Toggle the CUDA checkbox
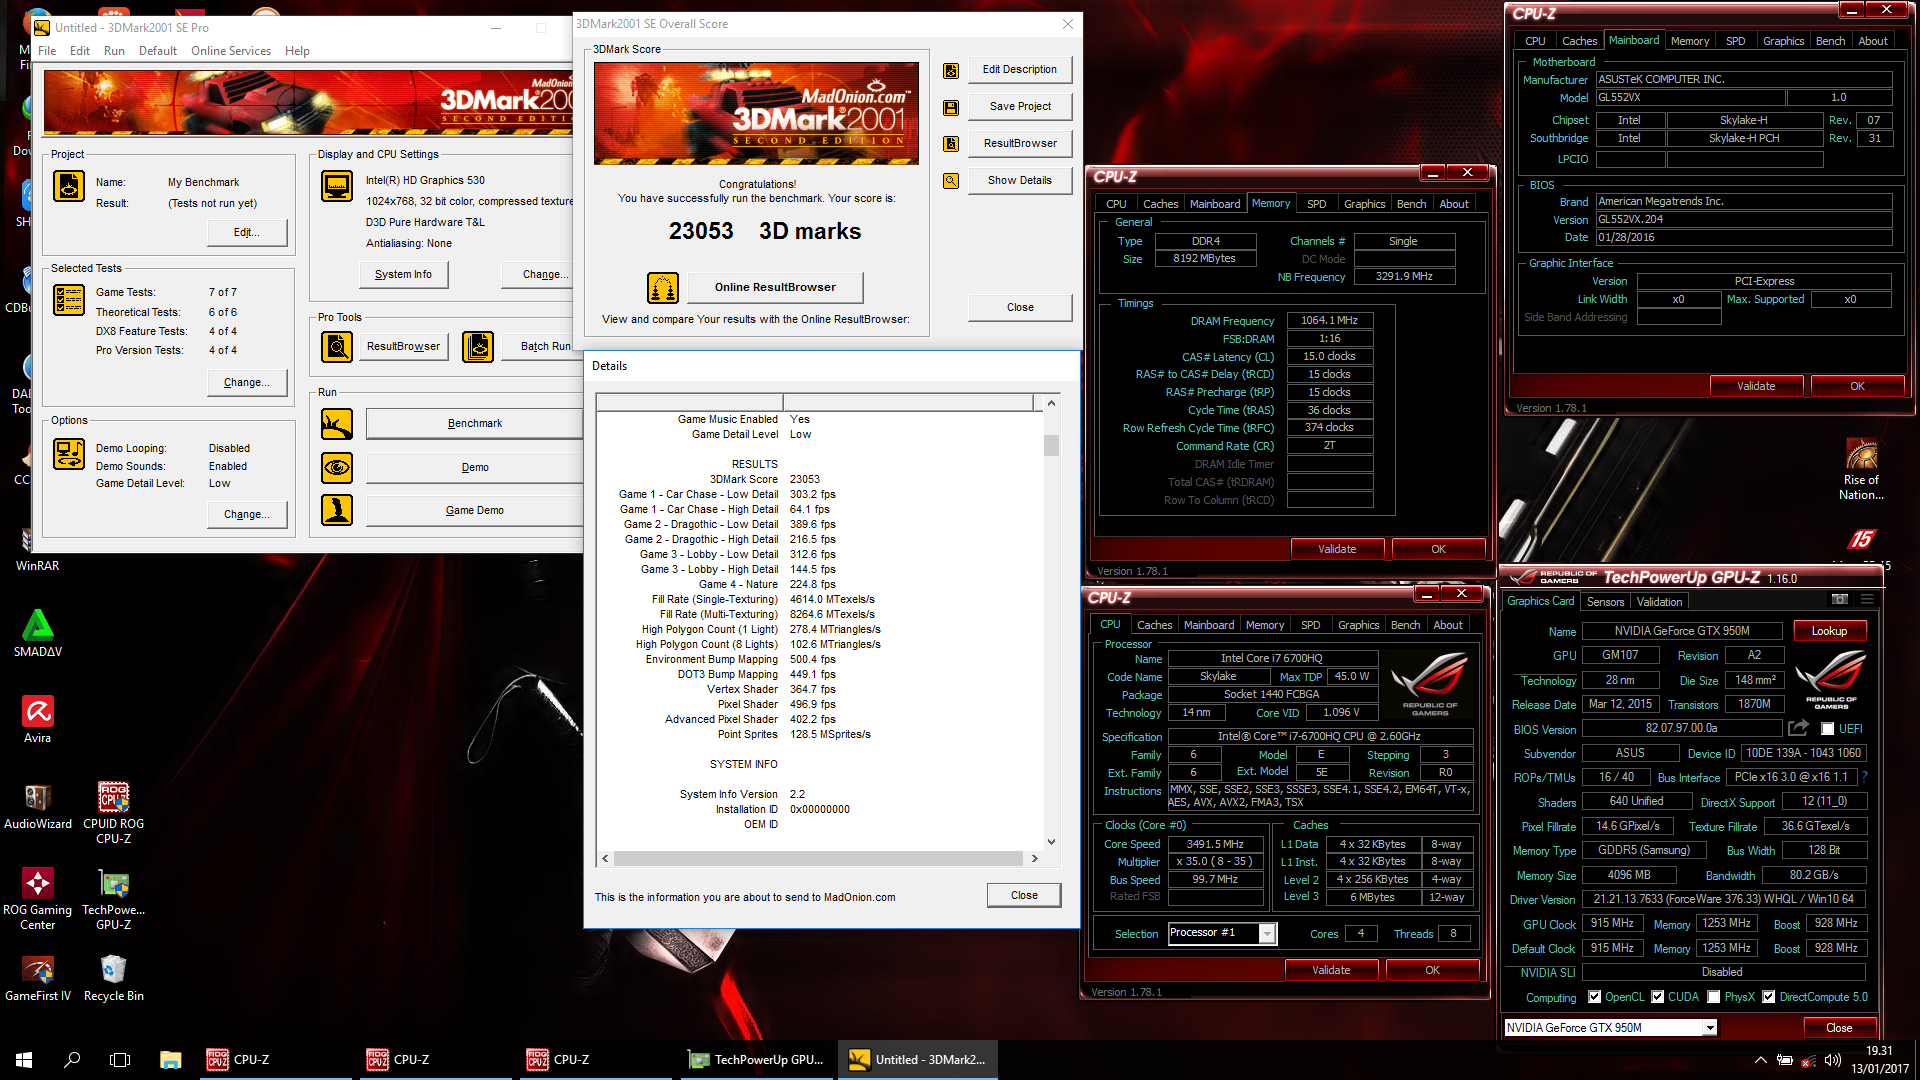 pos(1657,997)
